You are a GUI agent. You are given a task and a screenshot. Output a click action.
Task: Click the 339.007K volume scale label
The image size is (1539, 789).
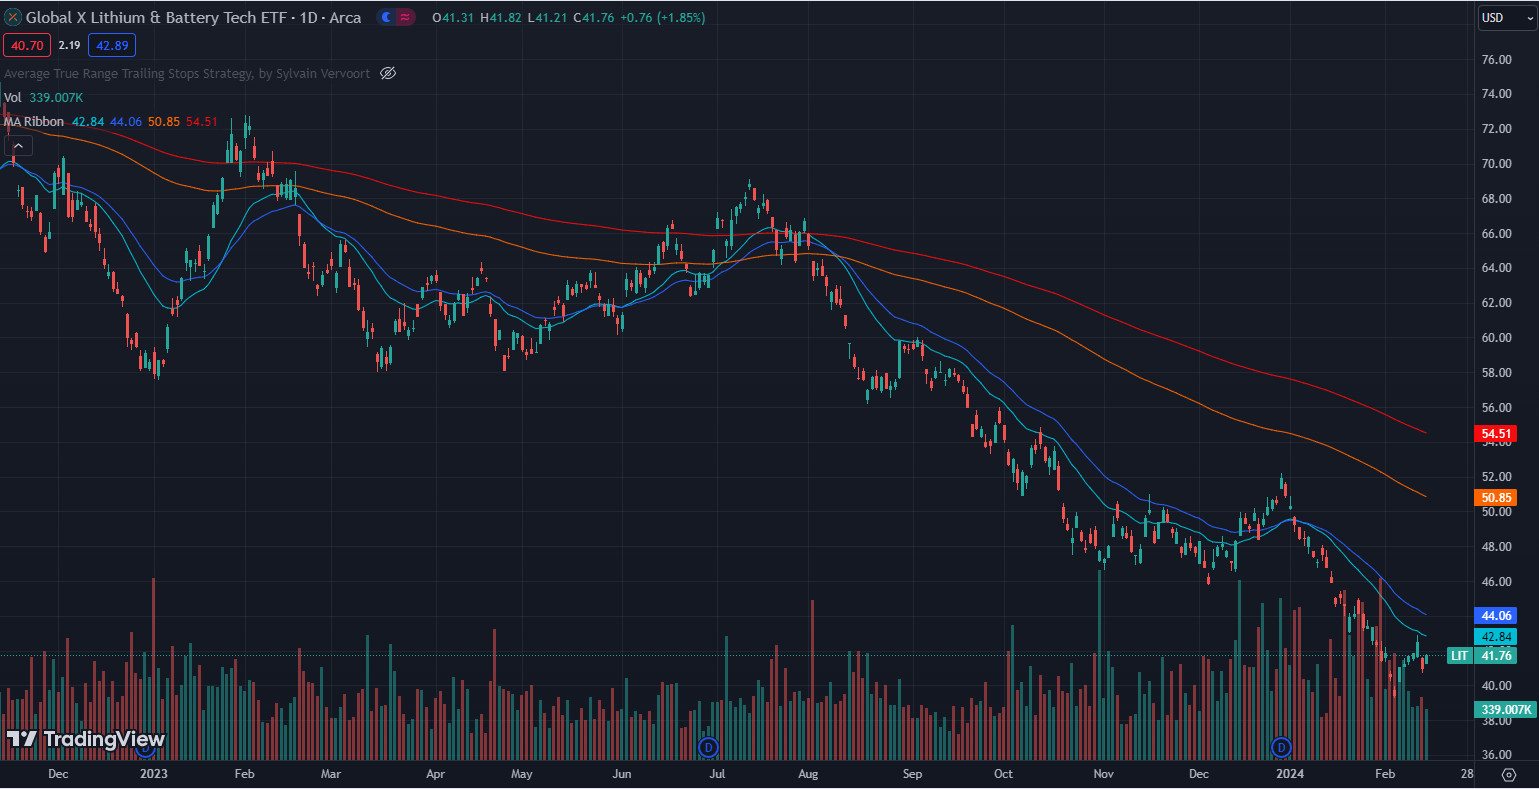point(1505,710)
